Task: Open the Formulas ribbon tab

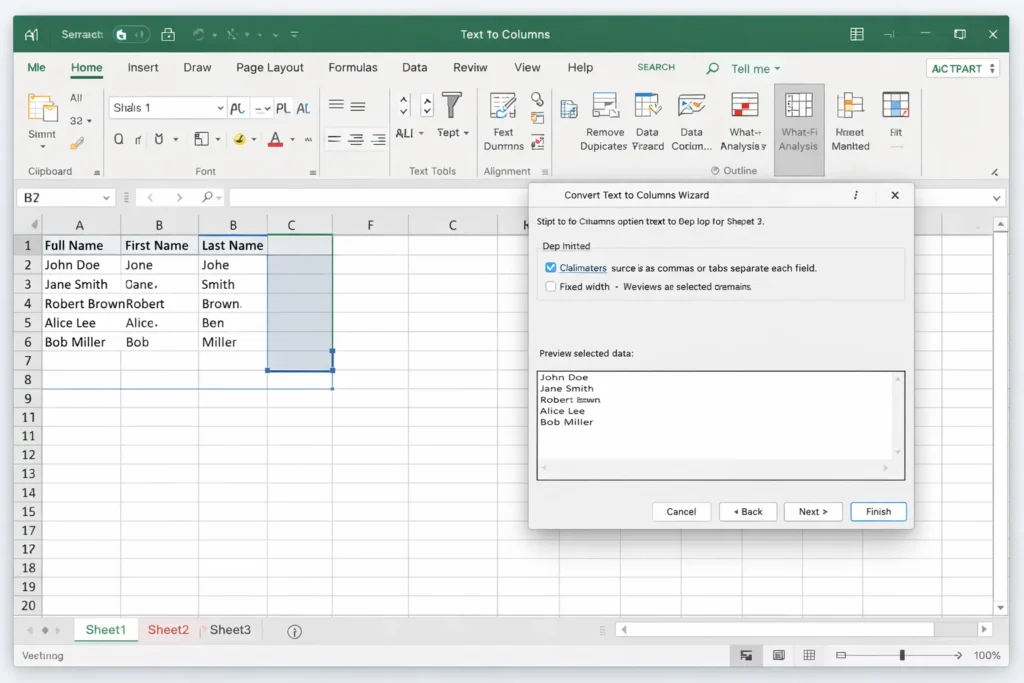Action: click(352, 68)
